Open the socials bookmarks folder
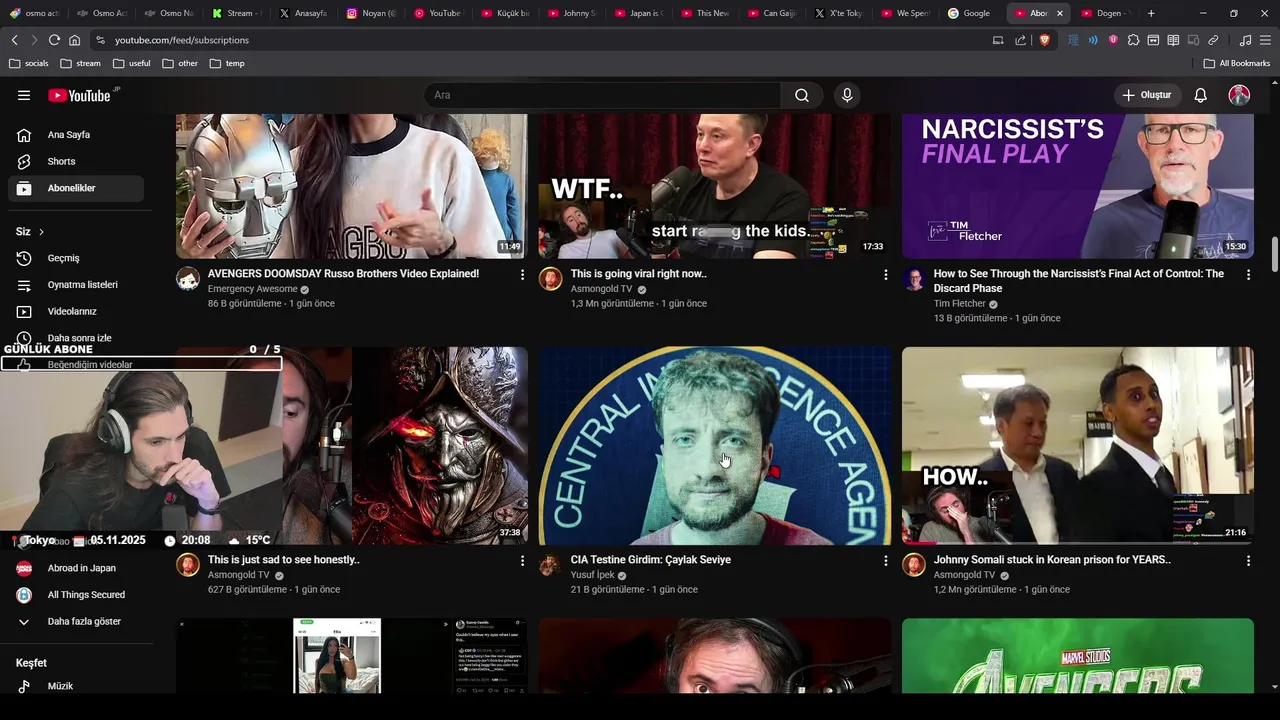 [28, 63]
